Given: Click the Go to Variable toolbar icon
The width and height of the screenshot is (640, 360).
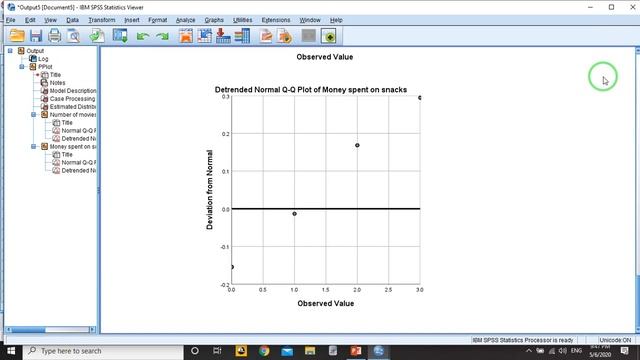Looking at the screenshot, I should coord(223,36).
